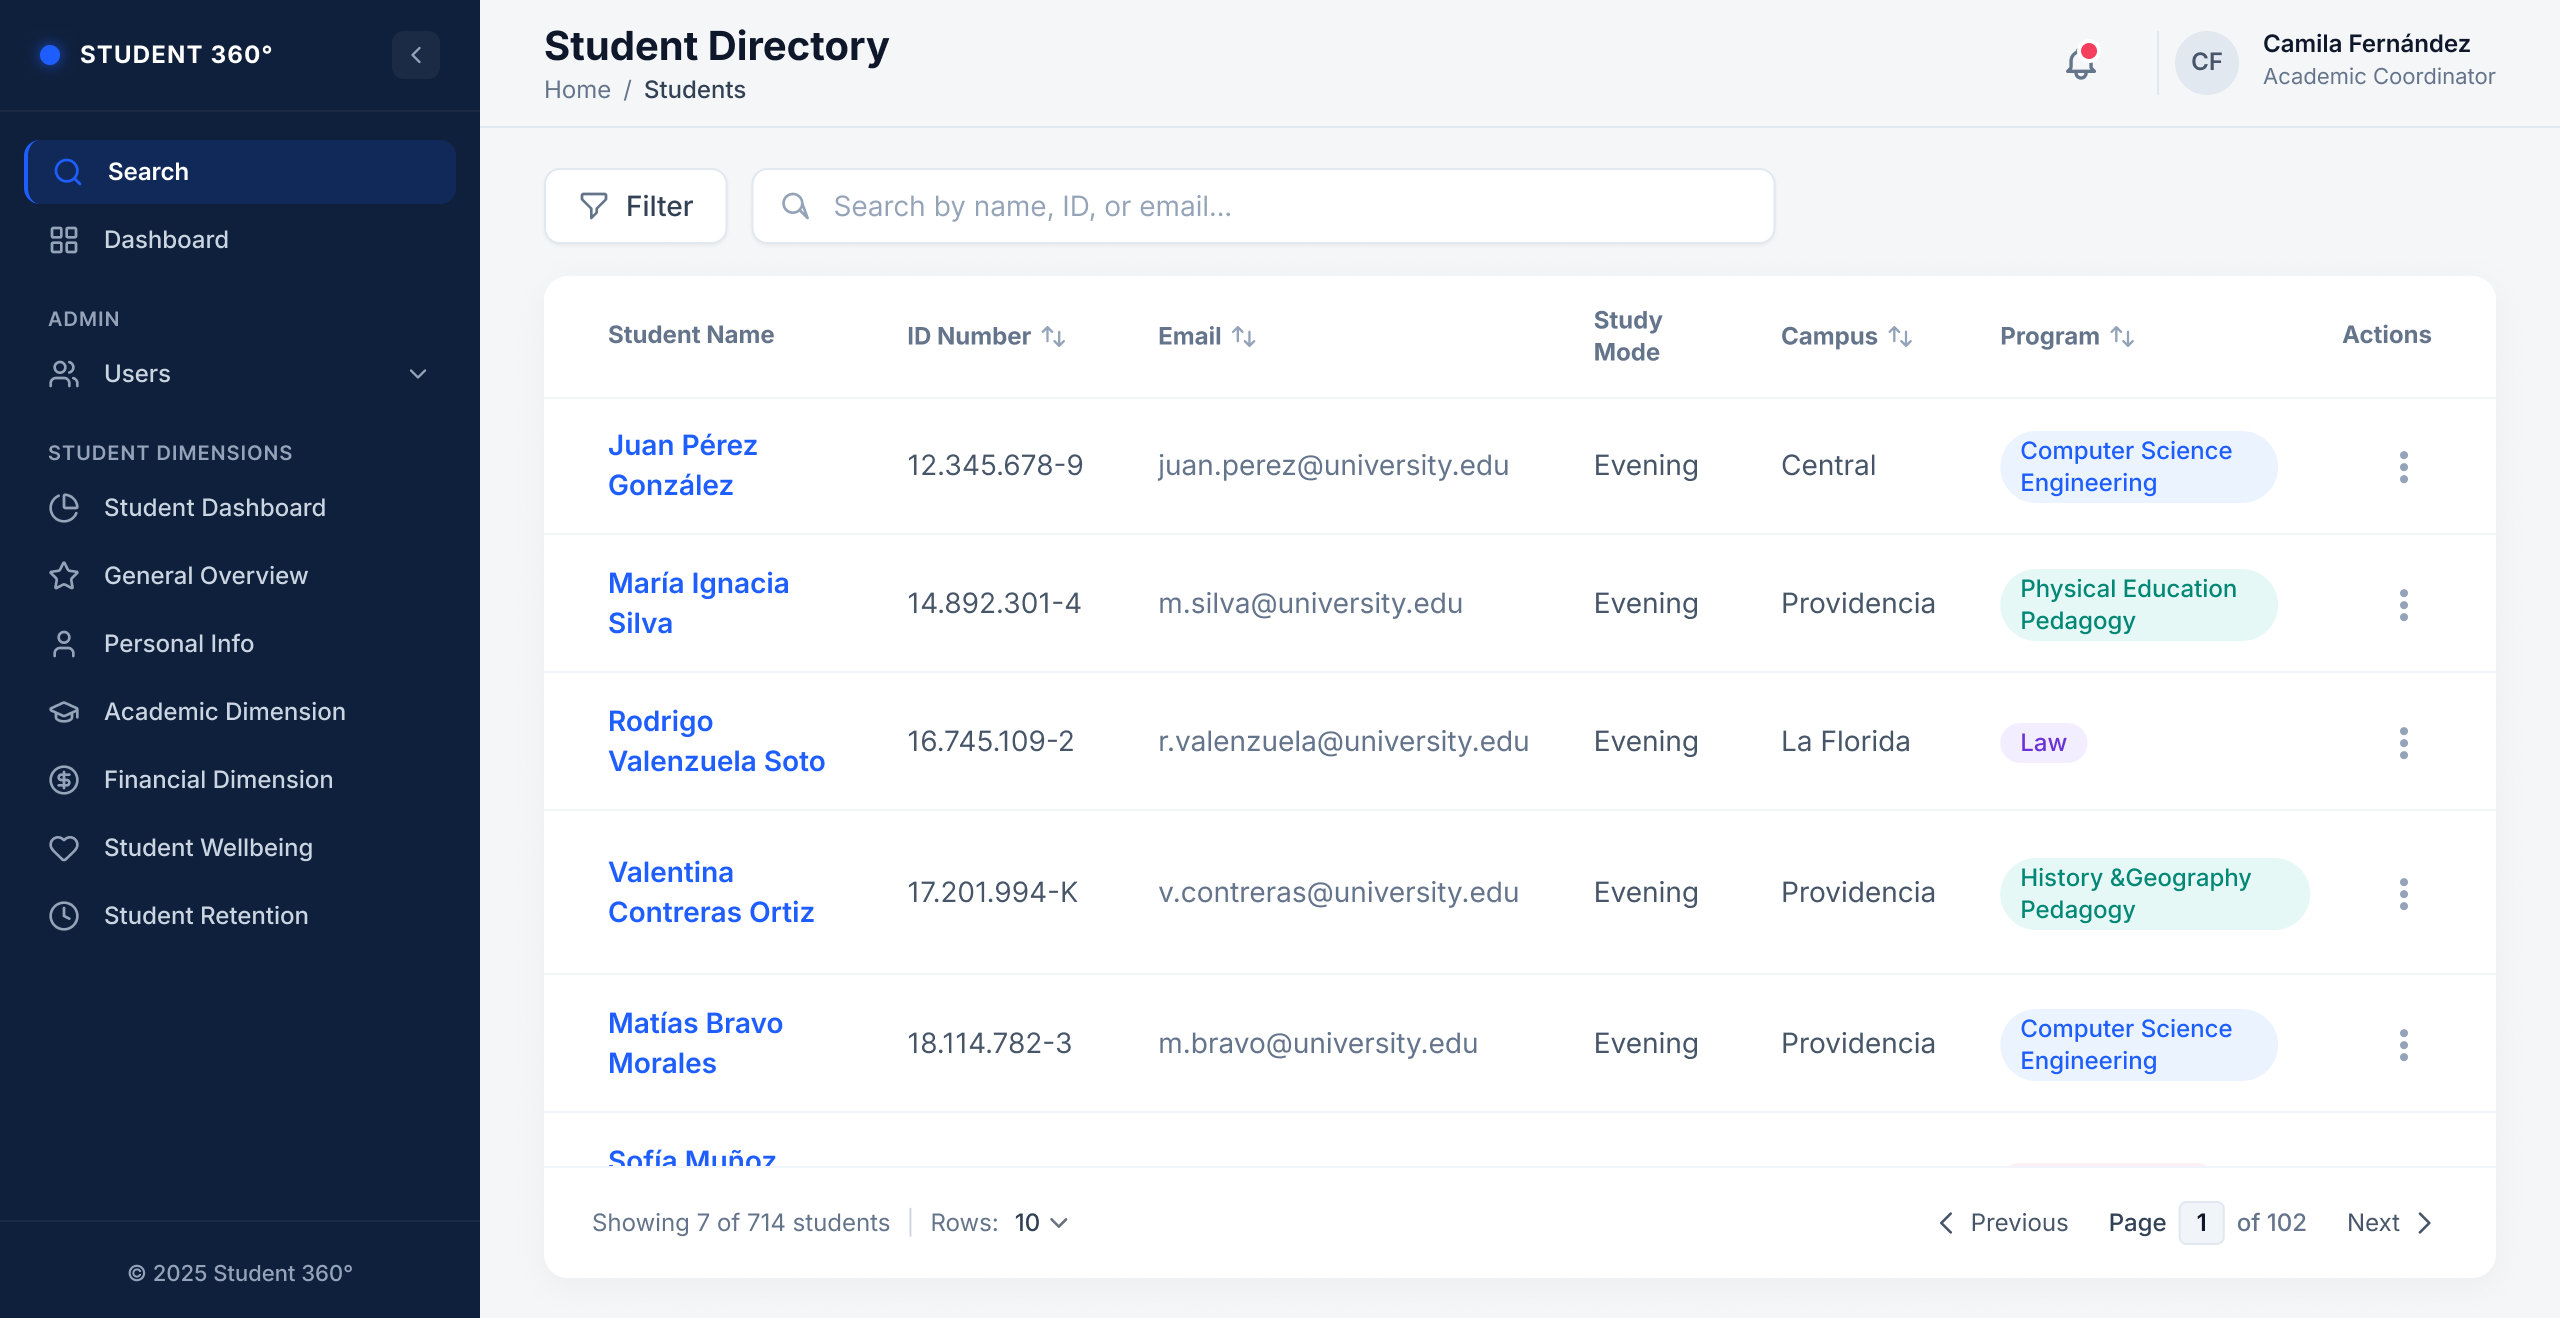The image size is (2560, 1318).
Task: Open actions menu for Valentina Contreras Ortiz
Action: (x=2403, y=894)
